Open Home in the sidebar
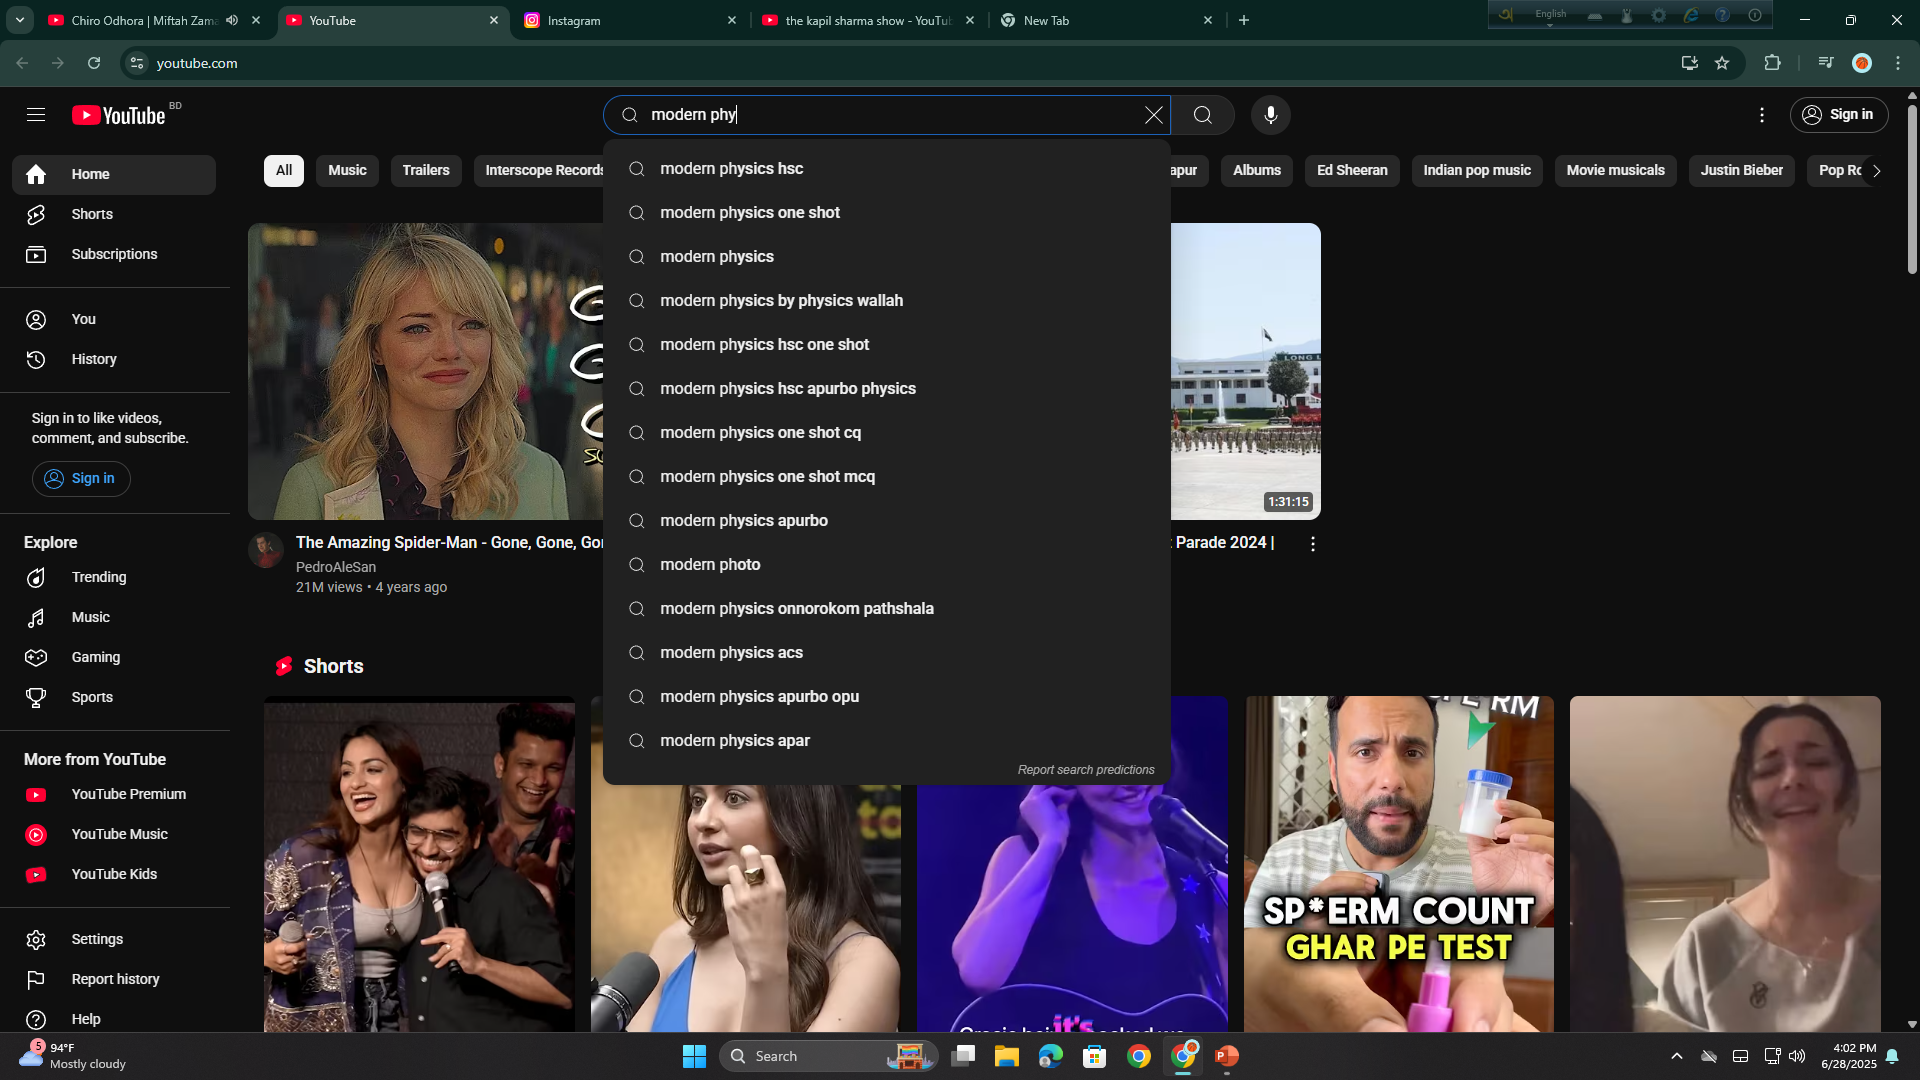 (x=114, y=174)
